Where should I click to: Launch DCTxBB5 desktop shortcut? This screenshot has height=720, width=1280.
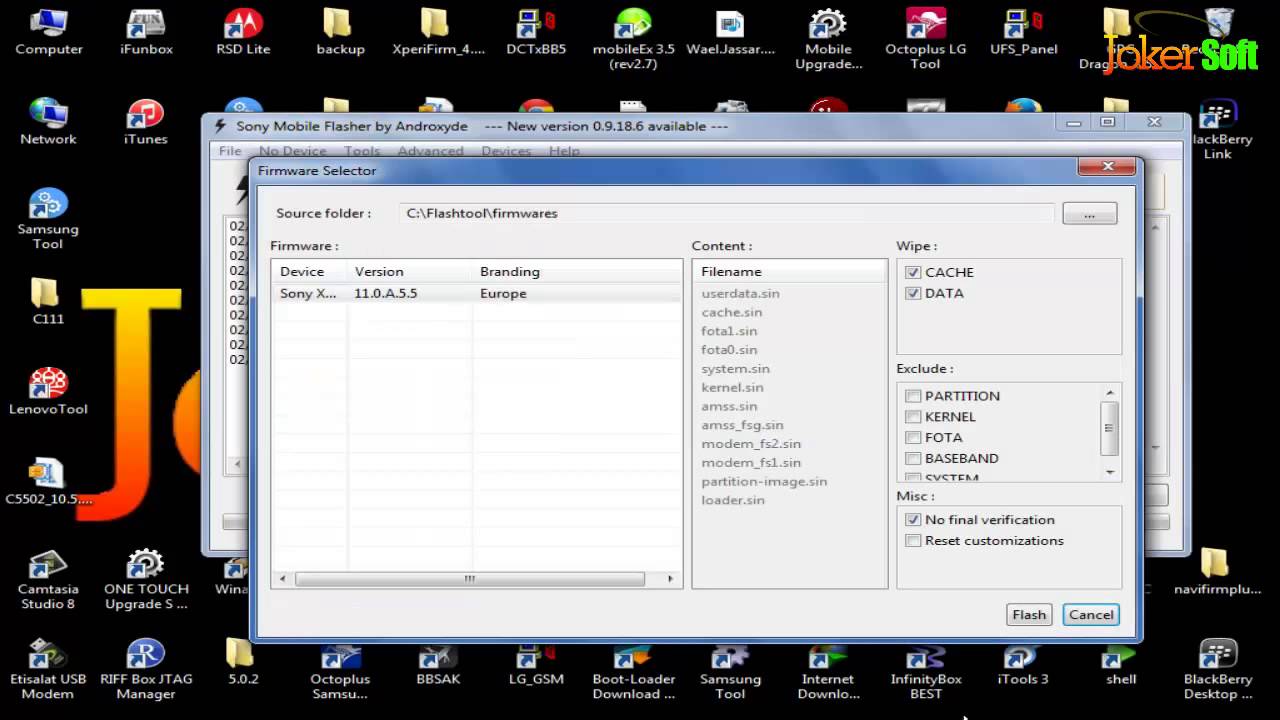[536, 32]
